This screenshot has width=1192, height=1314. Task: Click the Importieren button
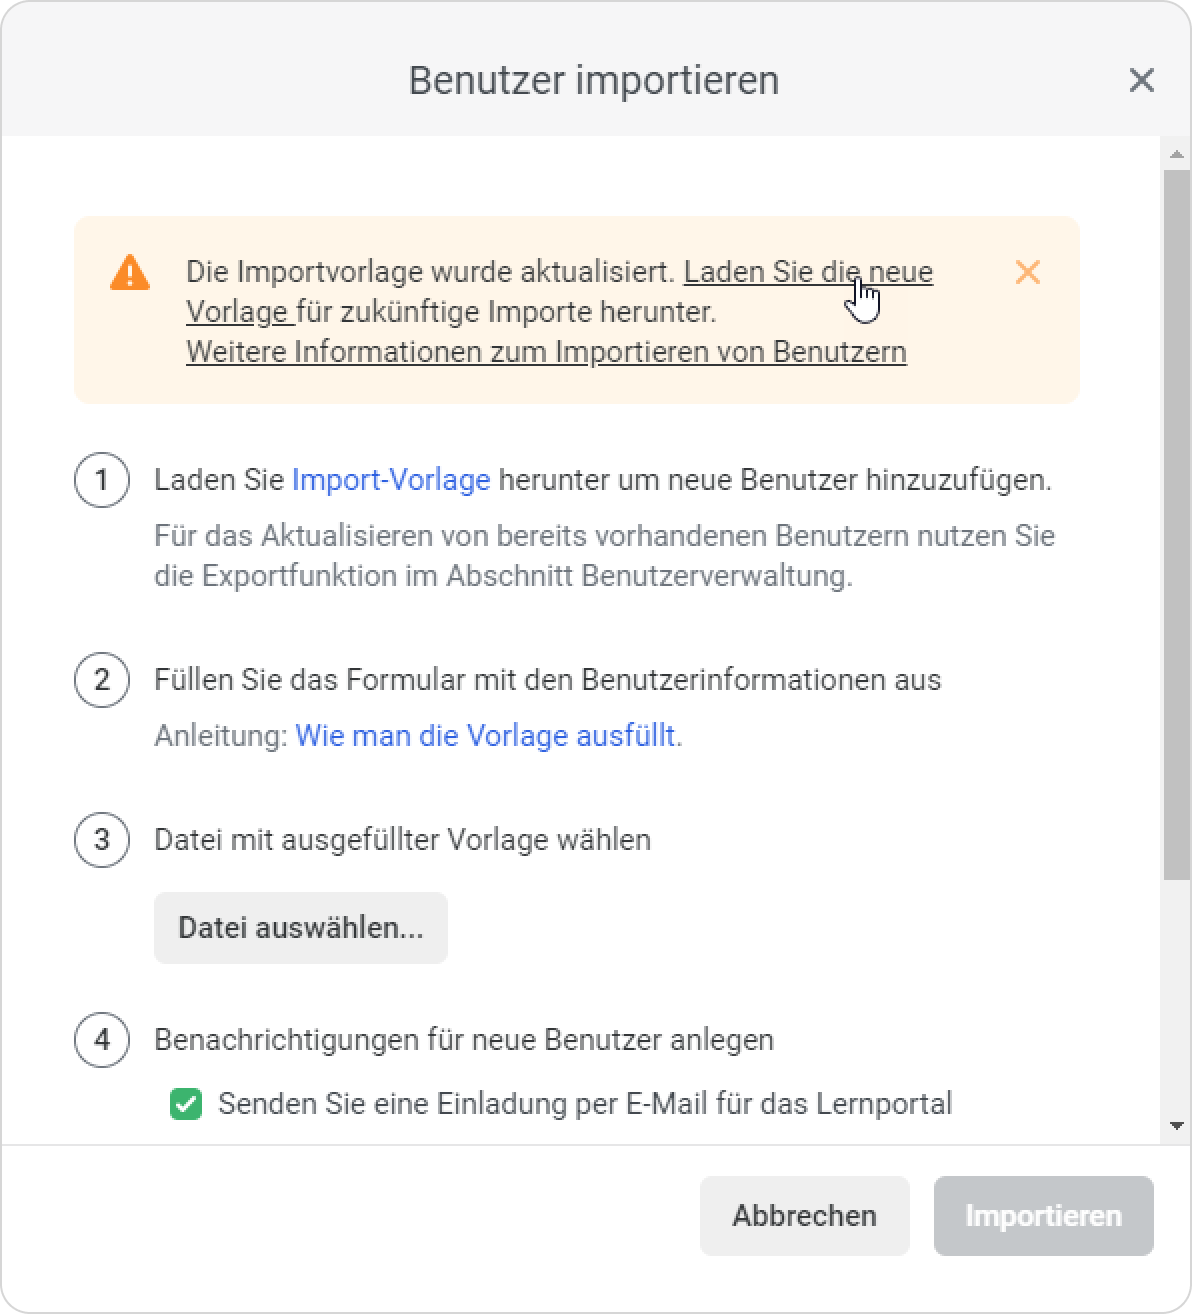[x=1043, y=1216]
